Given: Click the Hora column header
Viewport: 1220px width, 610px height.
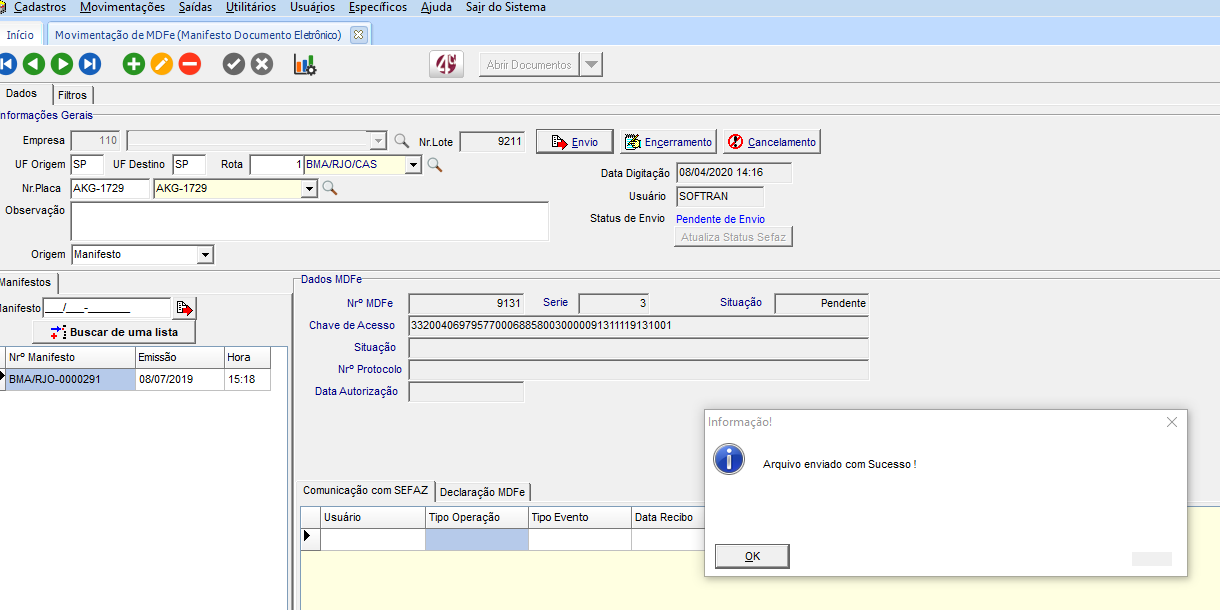Looking at the screenshot, I should [x=247, y=357].
